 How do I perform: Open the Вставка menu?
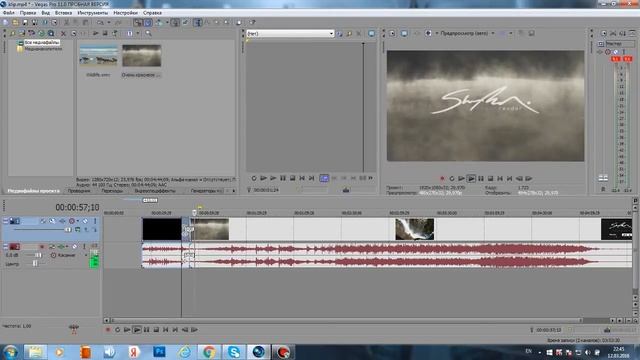[63, 13]
